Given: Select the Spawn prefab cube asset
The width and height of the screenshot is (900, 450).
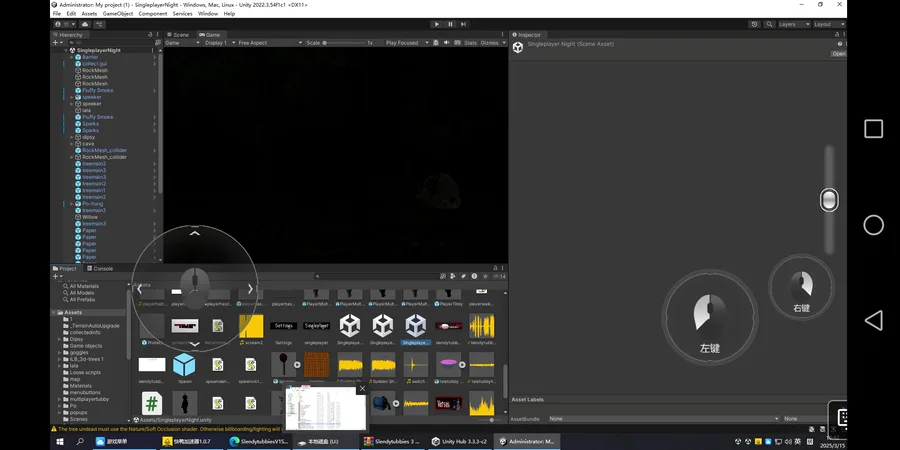Looking at the screenshot, I should [184, 364].
